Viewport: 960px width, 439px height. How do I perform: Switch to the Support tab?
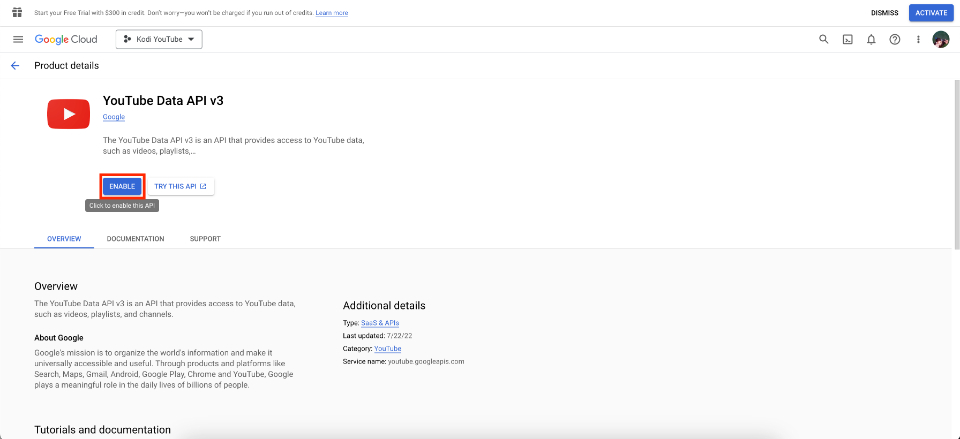(205, 239)
